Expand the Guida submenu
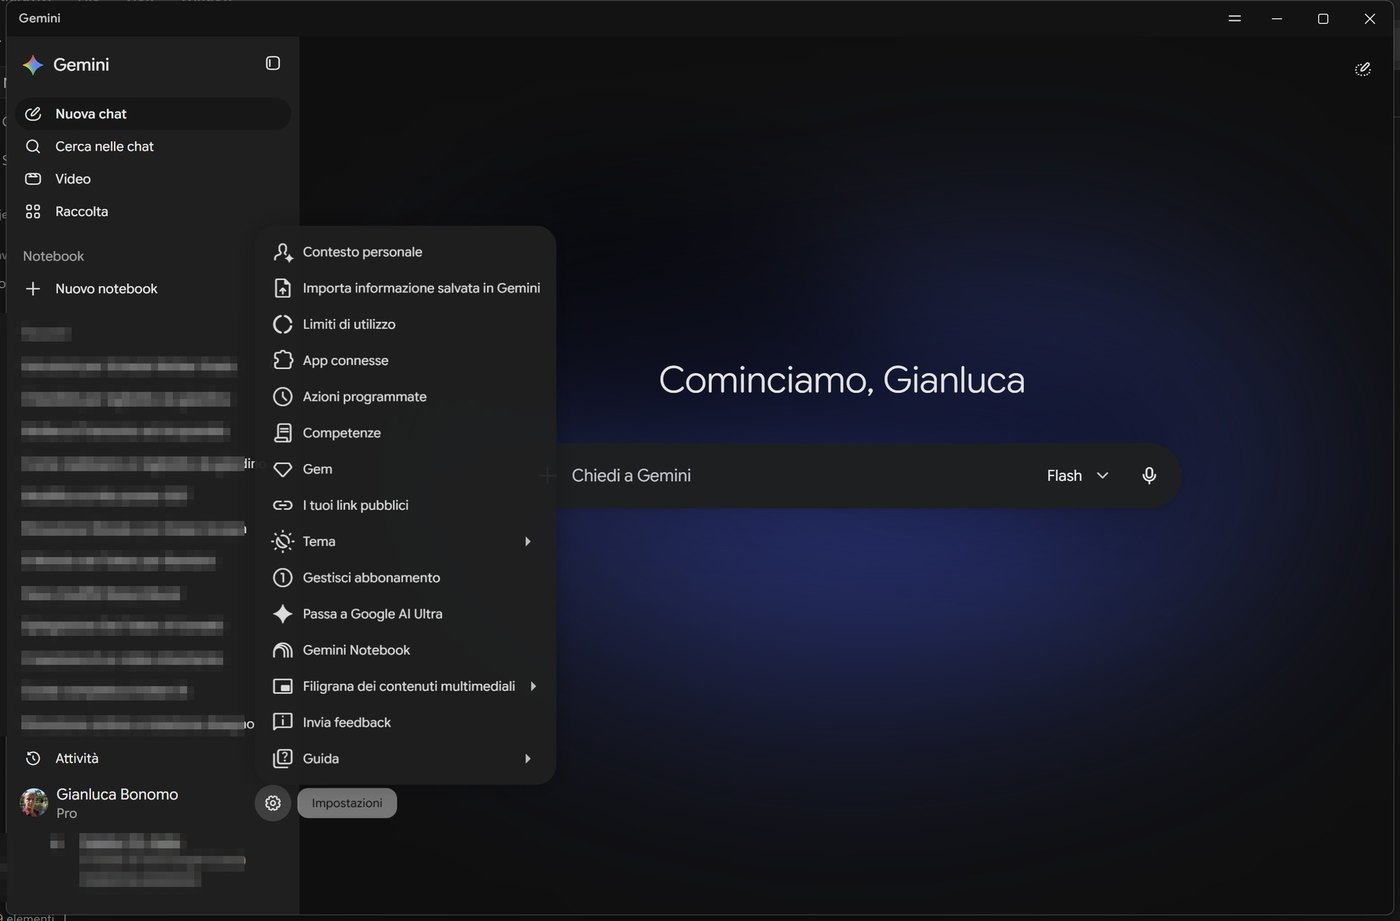Screen dimensions: 1400x921 click(x=405, y=758)
